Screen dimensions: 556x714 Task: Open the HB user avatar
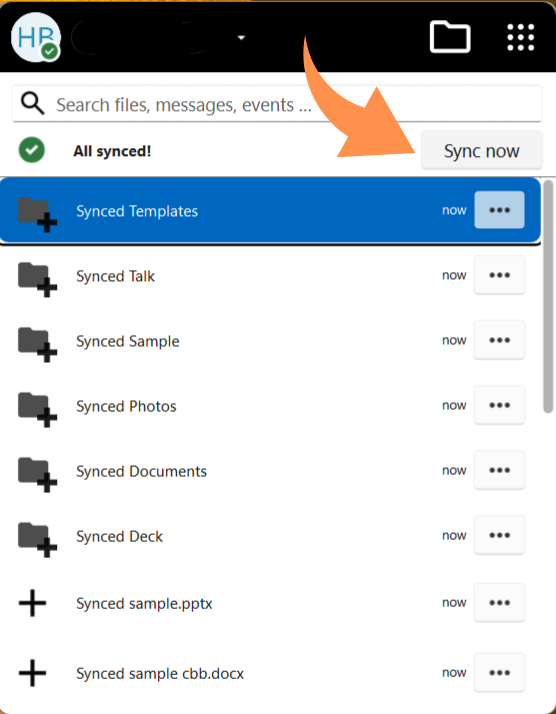click(36, 37)
